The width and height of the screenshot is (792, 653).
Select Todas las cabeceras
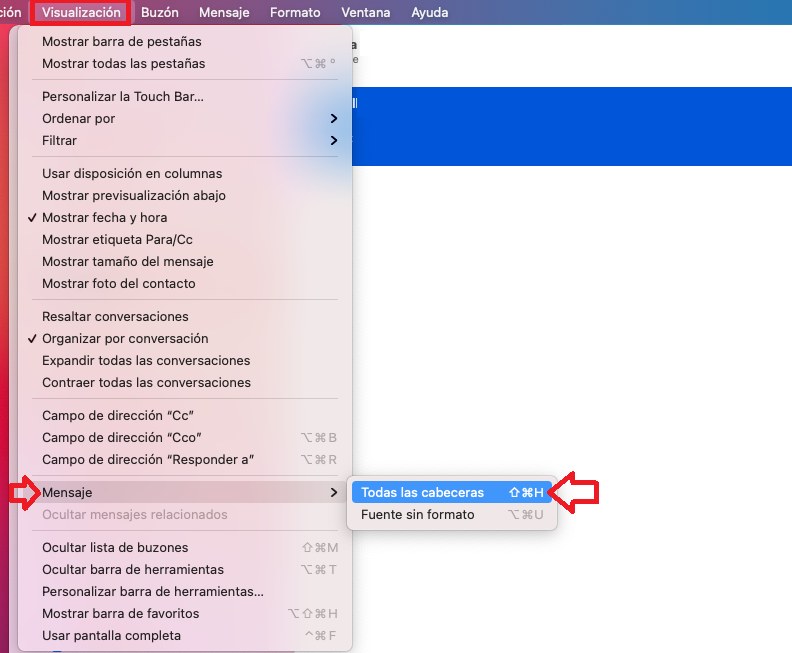point(452,492)
